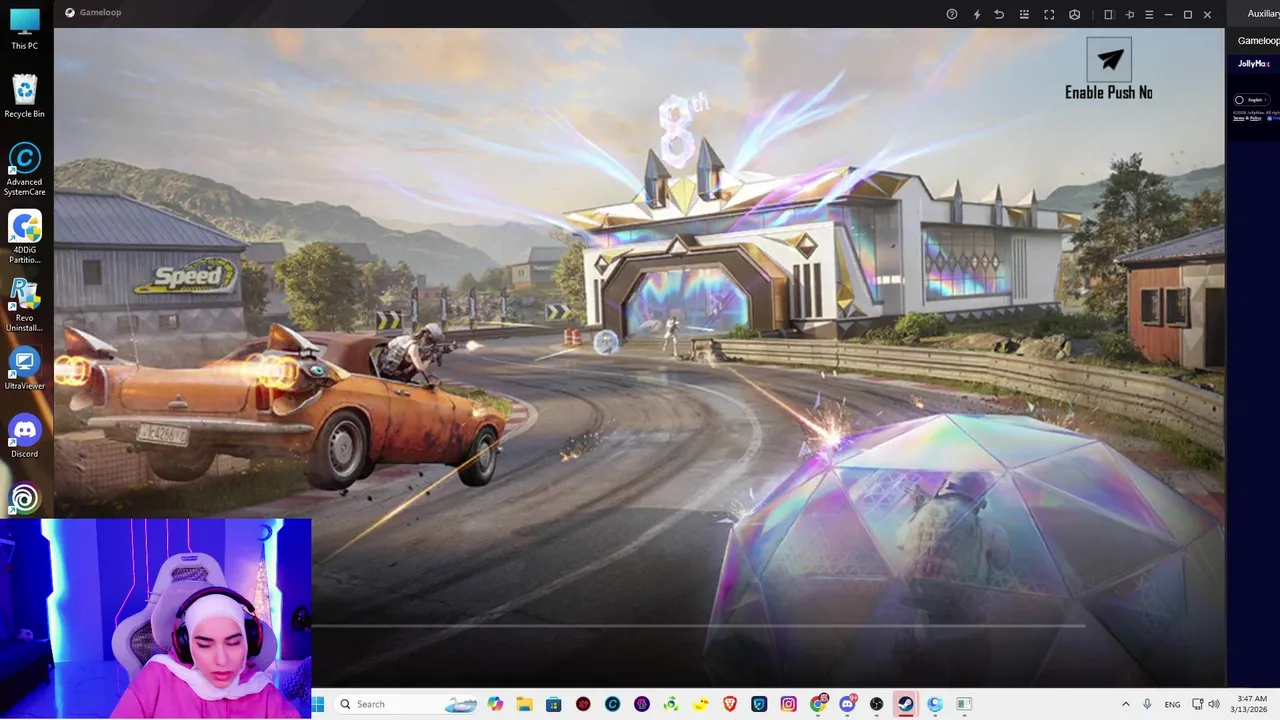Select the This PC desktop icon
1280x720 pixels.
coord(25,29)
